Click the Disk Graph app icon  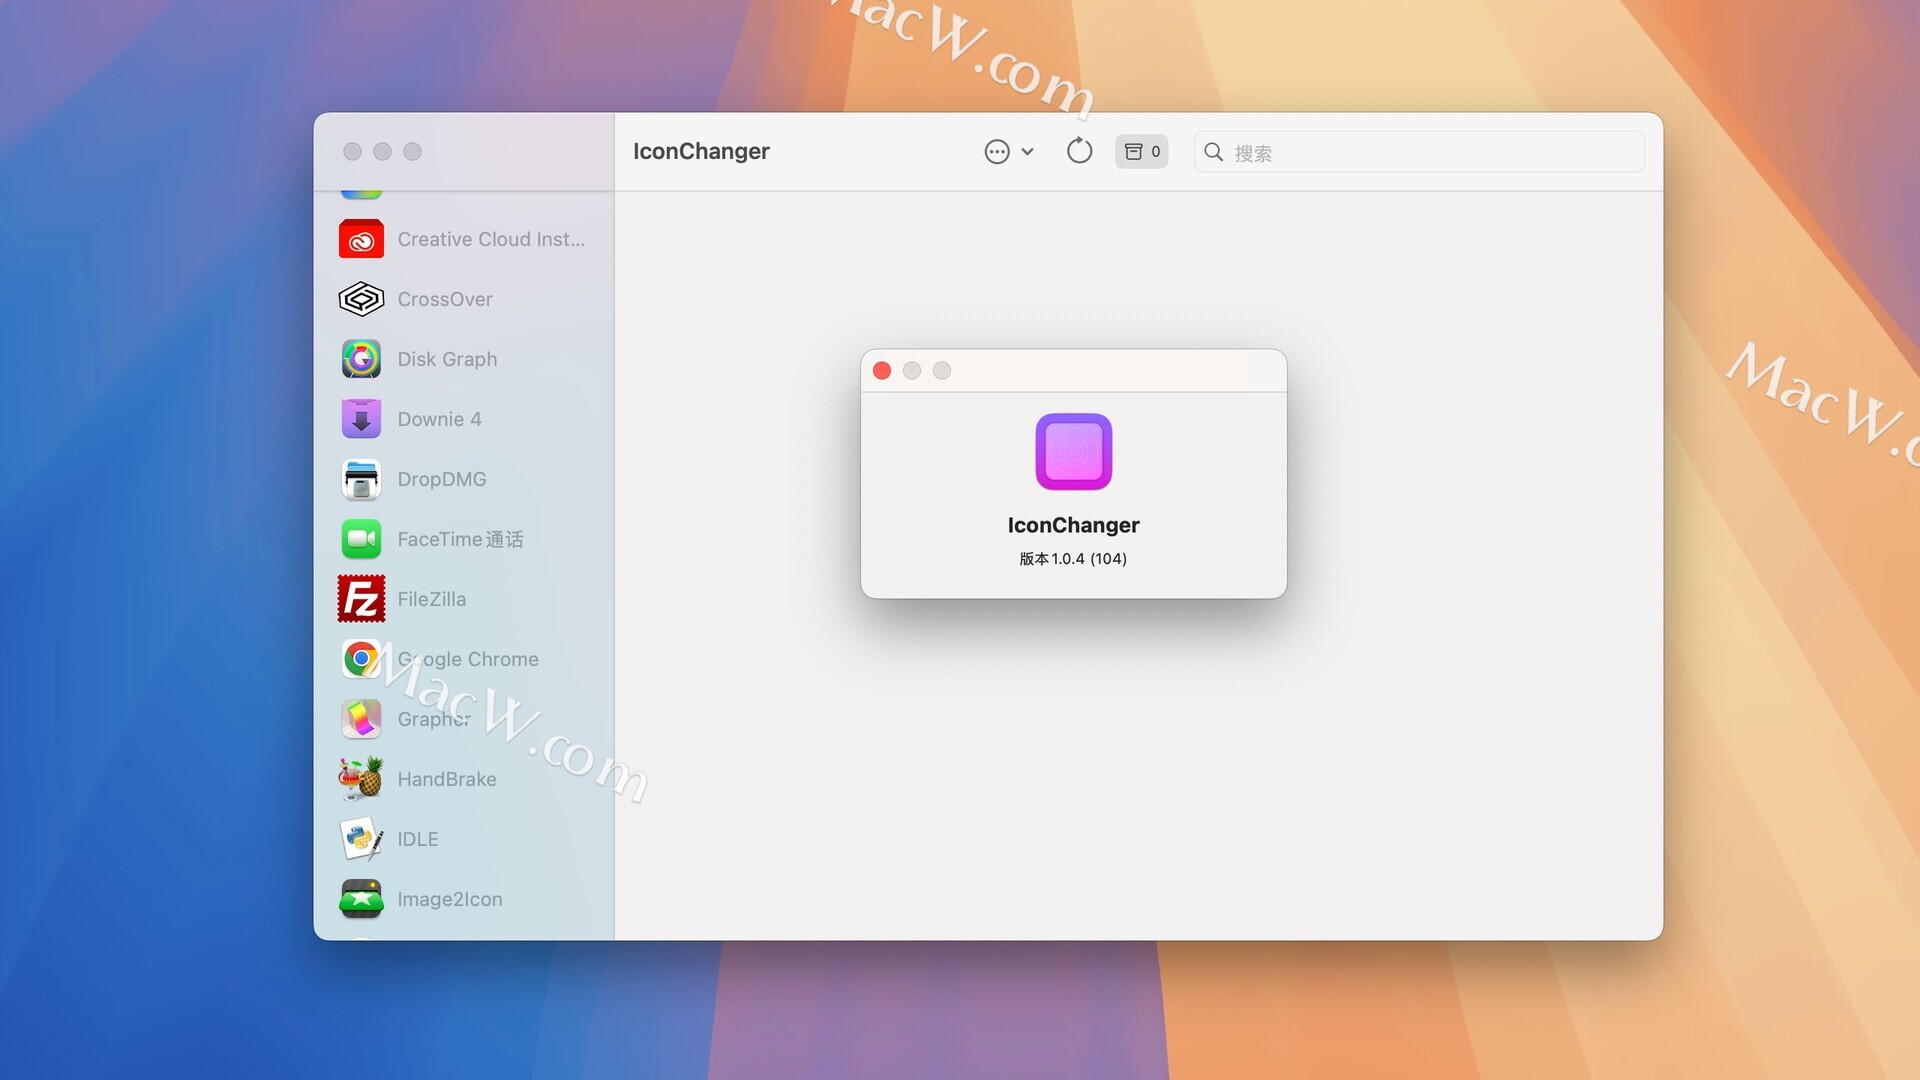[361, 359]
